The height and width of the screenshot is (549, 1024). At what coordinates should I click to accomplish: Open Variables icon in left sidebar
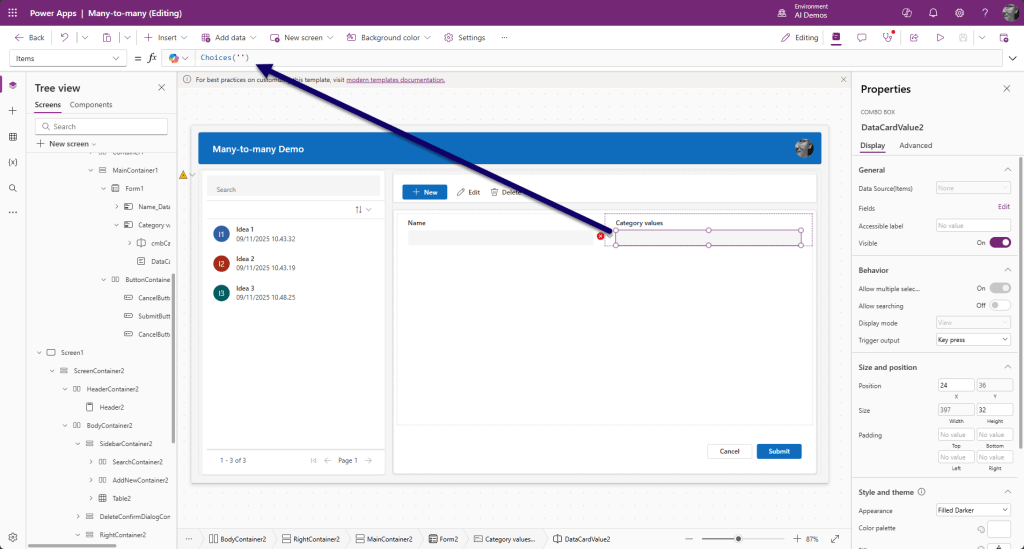pos(13,162)
